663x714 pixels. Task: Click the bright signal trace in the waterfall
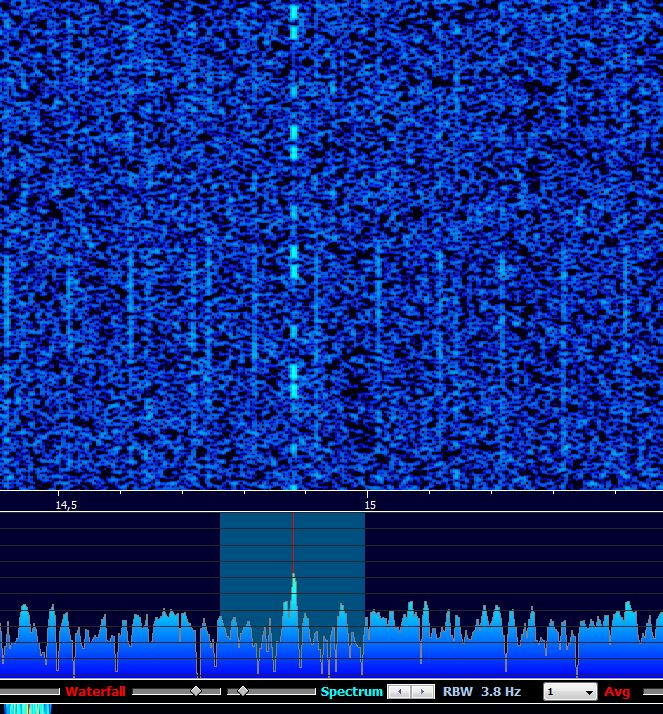click(x=294, y=246)
